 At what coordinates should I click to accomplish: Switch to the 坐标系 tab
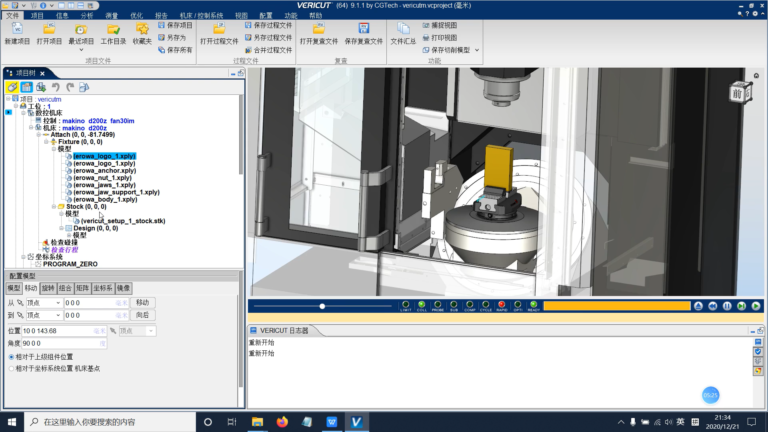point(103,288)
